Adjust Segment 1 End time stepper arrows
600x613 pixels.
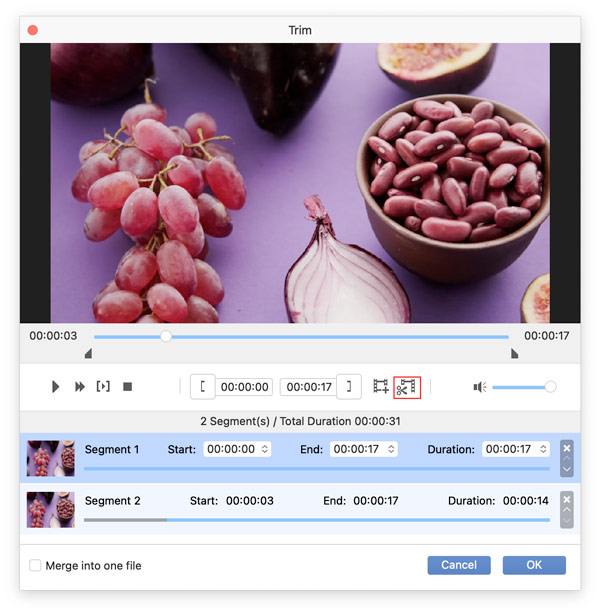(391, 449)
